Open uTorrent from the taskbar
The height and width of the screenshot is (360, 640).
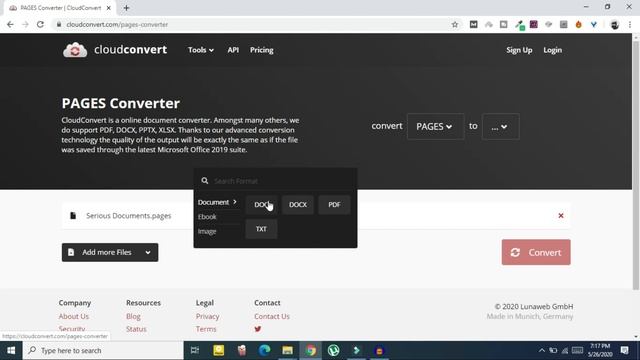click(333, 351)
